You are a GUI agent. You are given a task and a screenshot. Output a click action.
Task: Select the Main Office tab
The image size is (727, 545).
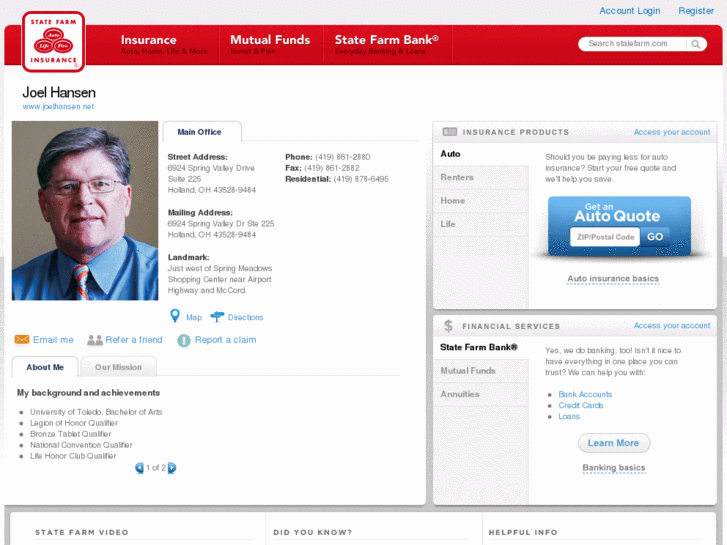pos(202,132)
